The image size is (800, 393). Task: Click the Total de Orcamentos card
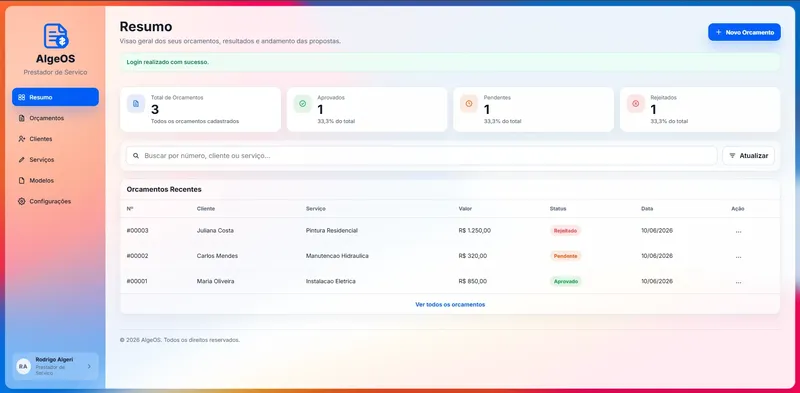point(201,110)
